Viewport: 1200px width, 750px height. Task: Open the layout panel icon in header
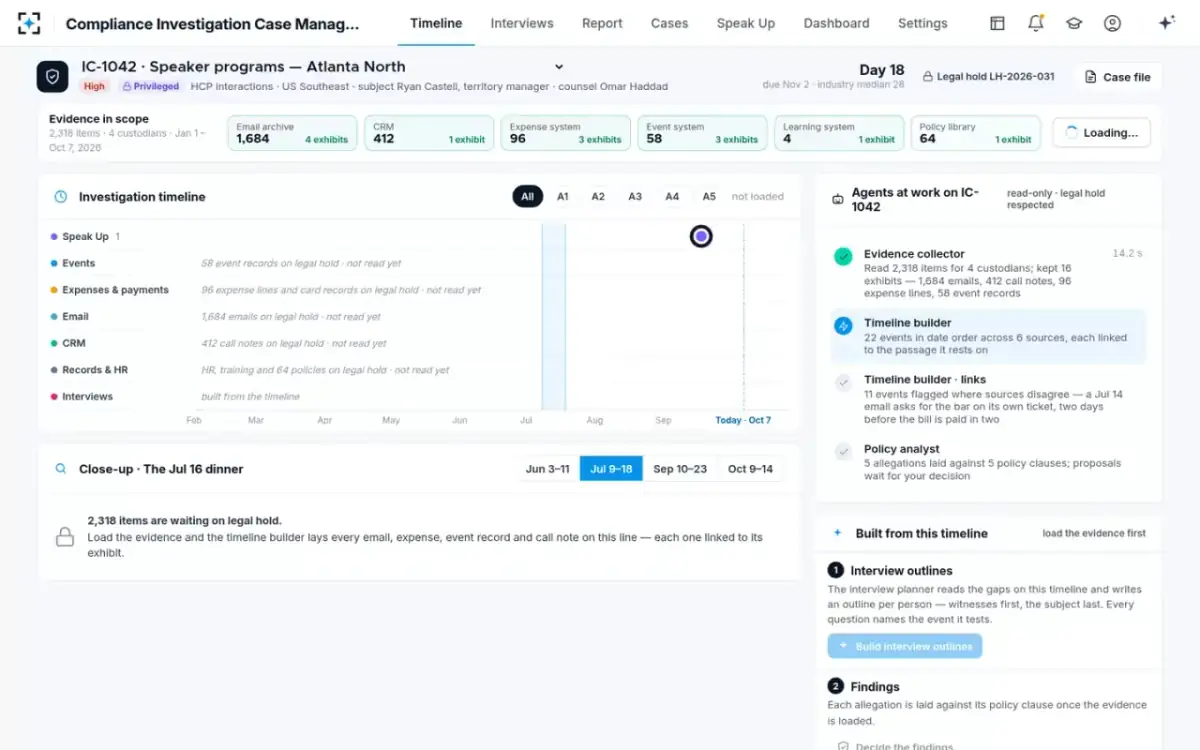(x=997, y=23)
